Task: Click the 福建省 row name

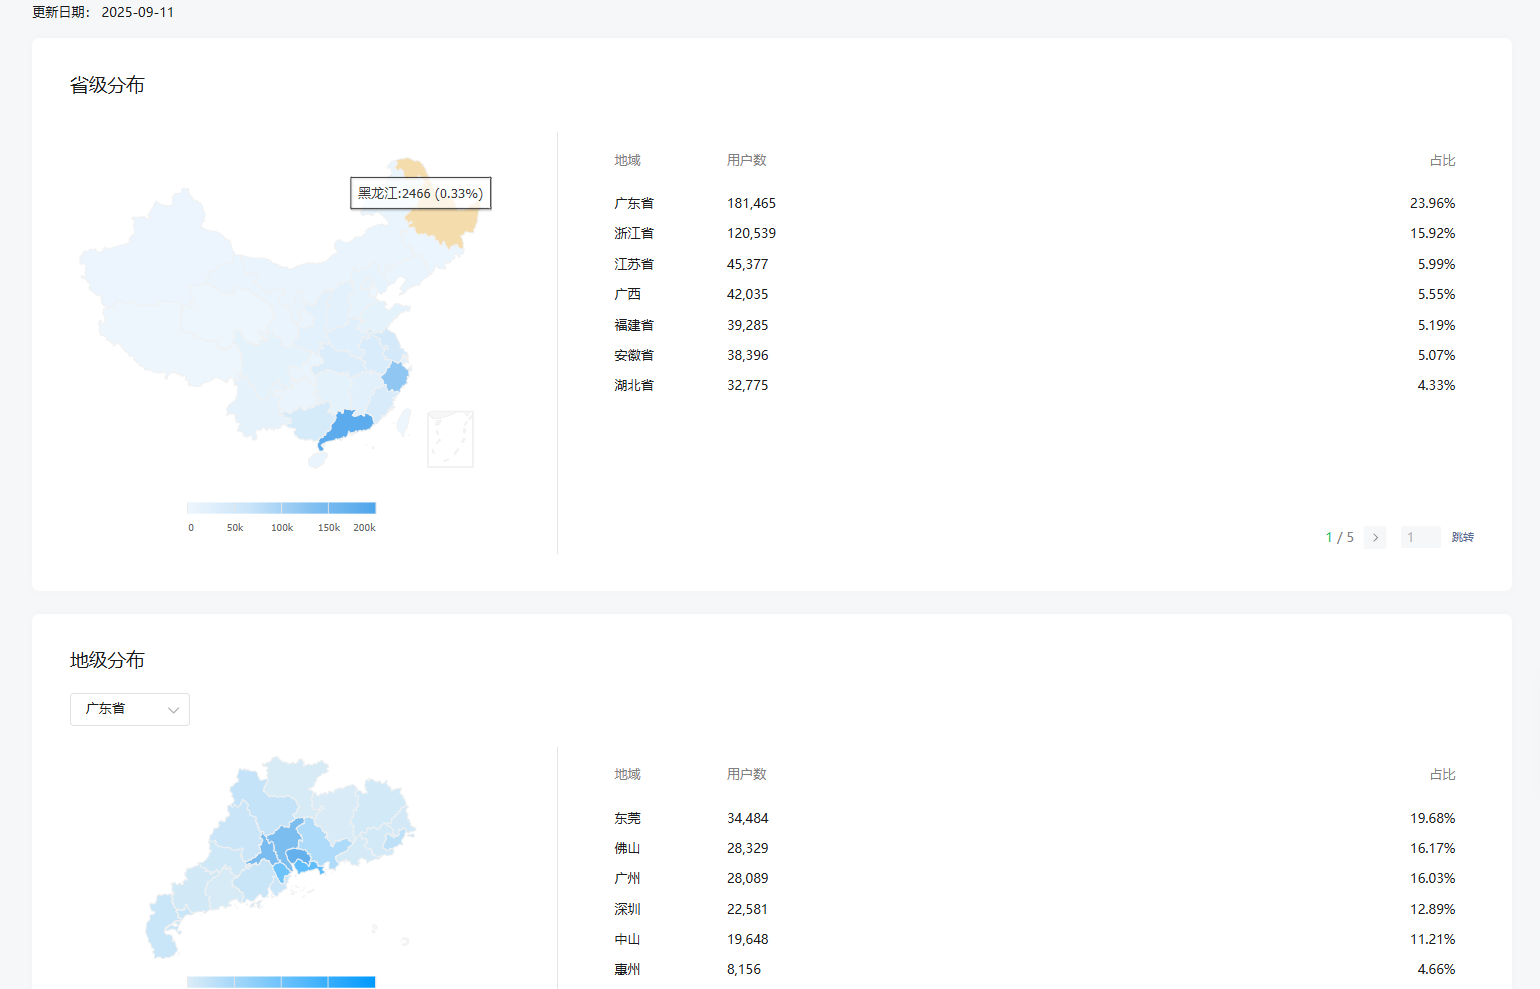Action: 634,325
